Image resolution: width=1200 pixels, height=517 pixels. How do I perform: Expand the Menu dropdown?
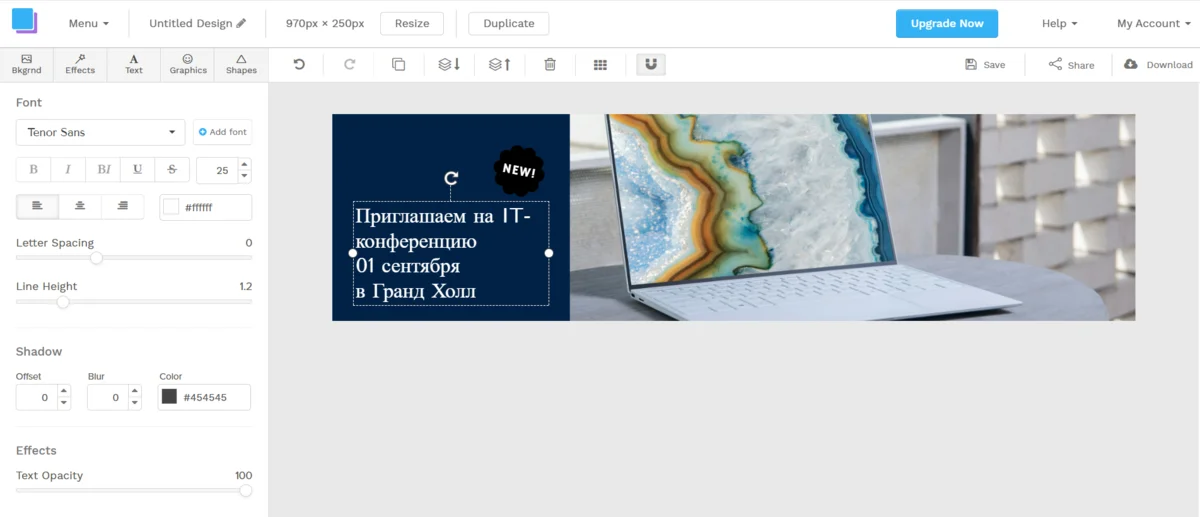89,23
